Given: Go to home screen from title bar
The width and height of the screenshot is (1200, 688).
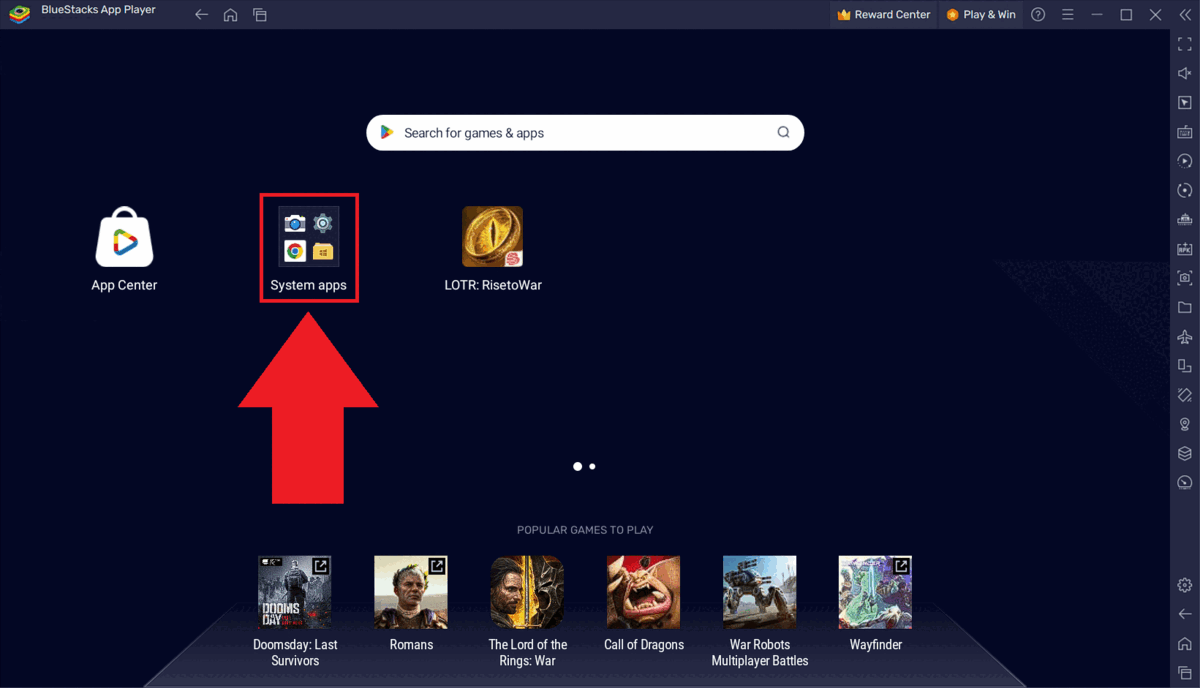Looking at the screenshot, I should click(x=230, y=15).
